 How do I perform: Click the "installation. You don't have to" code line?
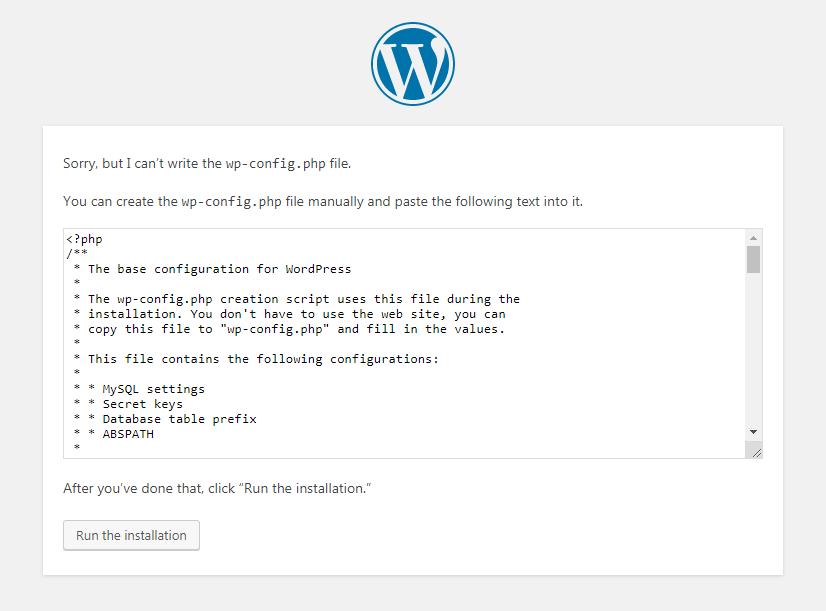click(x=296, y=314)
